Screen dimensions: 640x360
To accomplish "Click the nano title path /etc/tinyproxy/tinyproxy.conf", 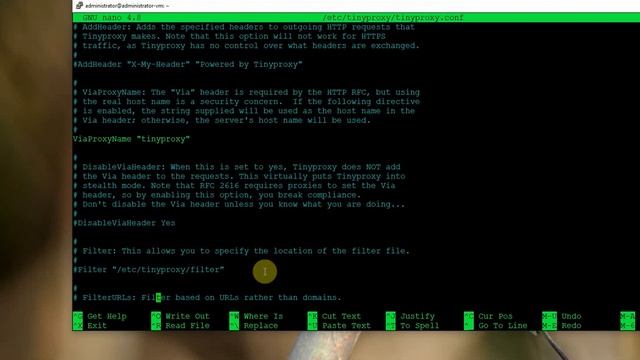I will (x=393, y=18).
